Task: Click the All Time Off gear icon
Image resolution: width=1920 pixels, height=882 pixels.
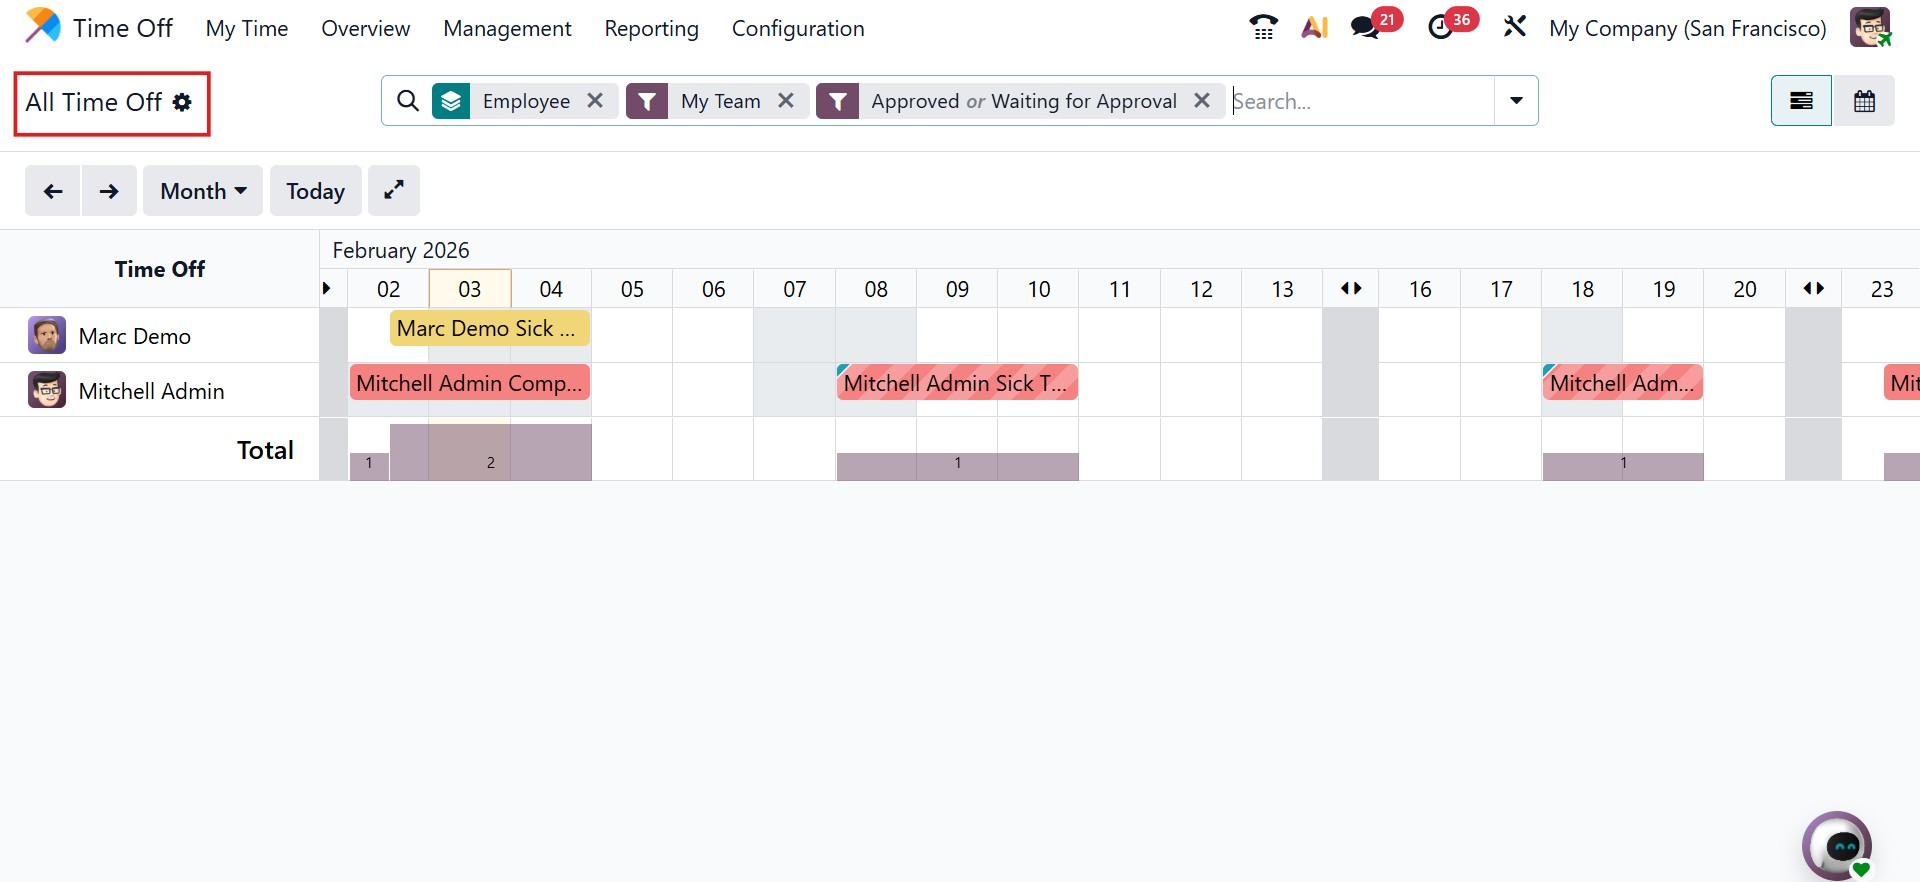Action: (x=182, y=102)
